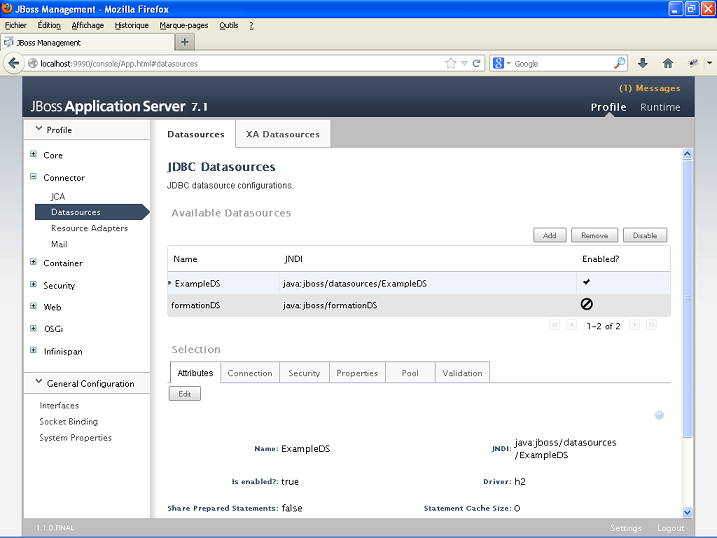Screen dimensions: 717x538
Task: Go to the Firefox home page icon
Action: [668, 63]
